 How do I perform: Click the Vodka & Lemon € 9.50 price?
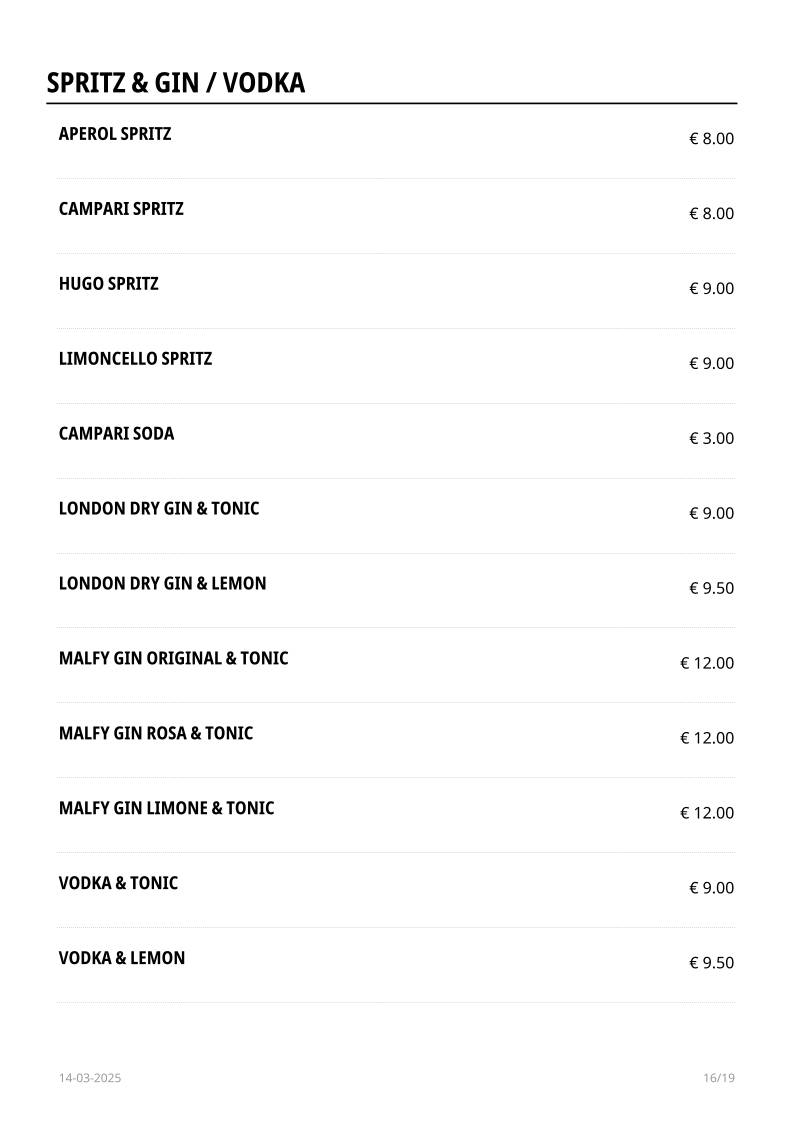[711, 963]
